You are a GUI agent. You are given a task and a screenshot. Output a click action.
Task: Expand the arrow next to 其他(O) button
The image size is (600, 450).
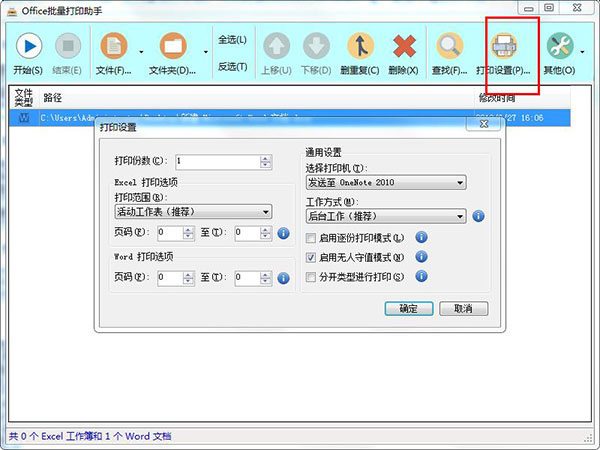582,52
